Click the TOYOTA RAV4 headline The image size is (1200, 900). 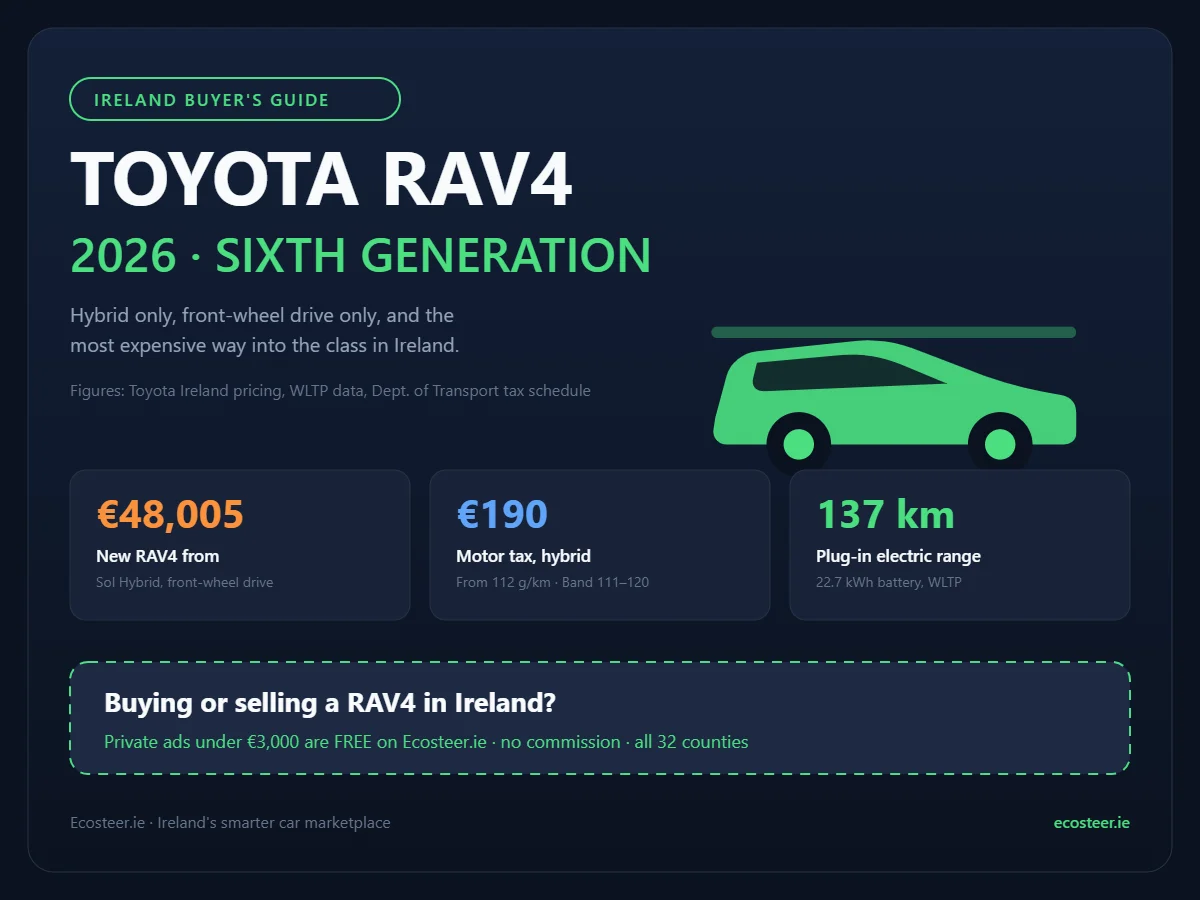pyautogui.click(x=321, y=179)
